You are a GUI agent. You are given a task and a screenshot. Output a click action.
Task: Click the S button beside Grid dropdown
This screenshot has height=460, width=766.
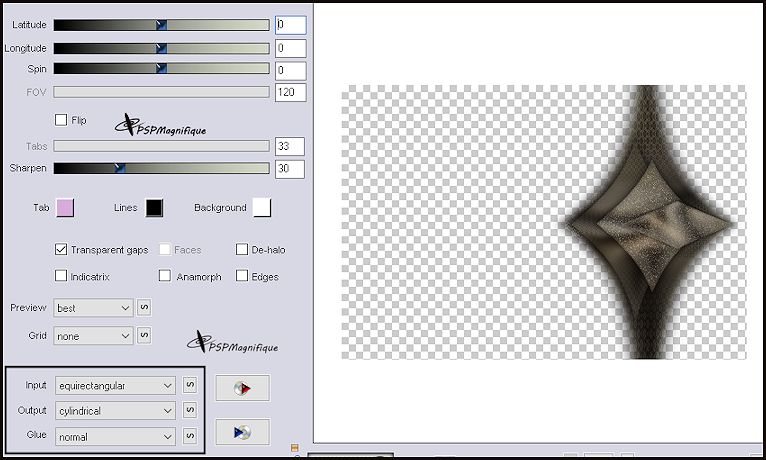144,336
